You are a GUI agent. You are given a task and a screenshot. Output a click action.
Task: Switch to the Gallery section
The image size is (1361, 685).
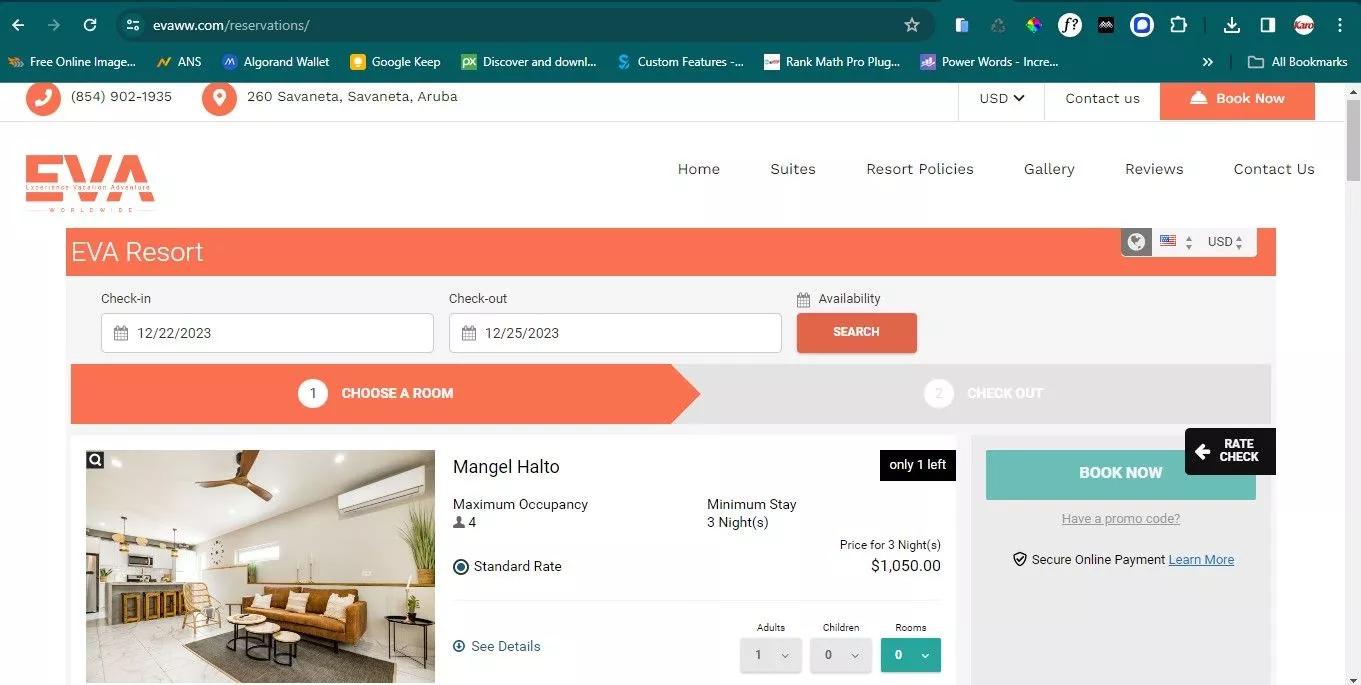click(1048, 169)
